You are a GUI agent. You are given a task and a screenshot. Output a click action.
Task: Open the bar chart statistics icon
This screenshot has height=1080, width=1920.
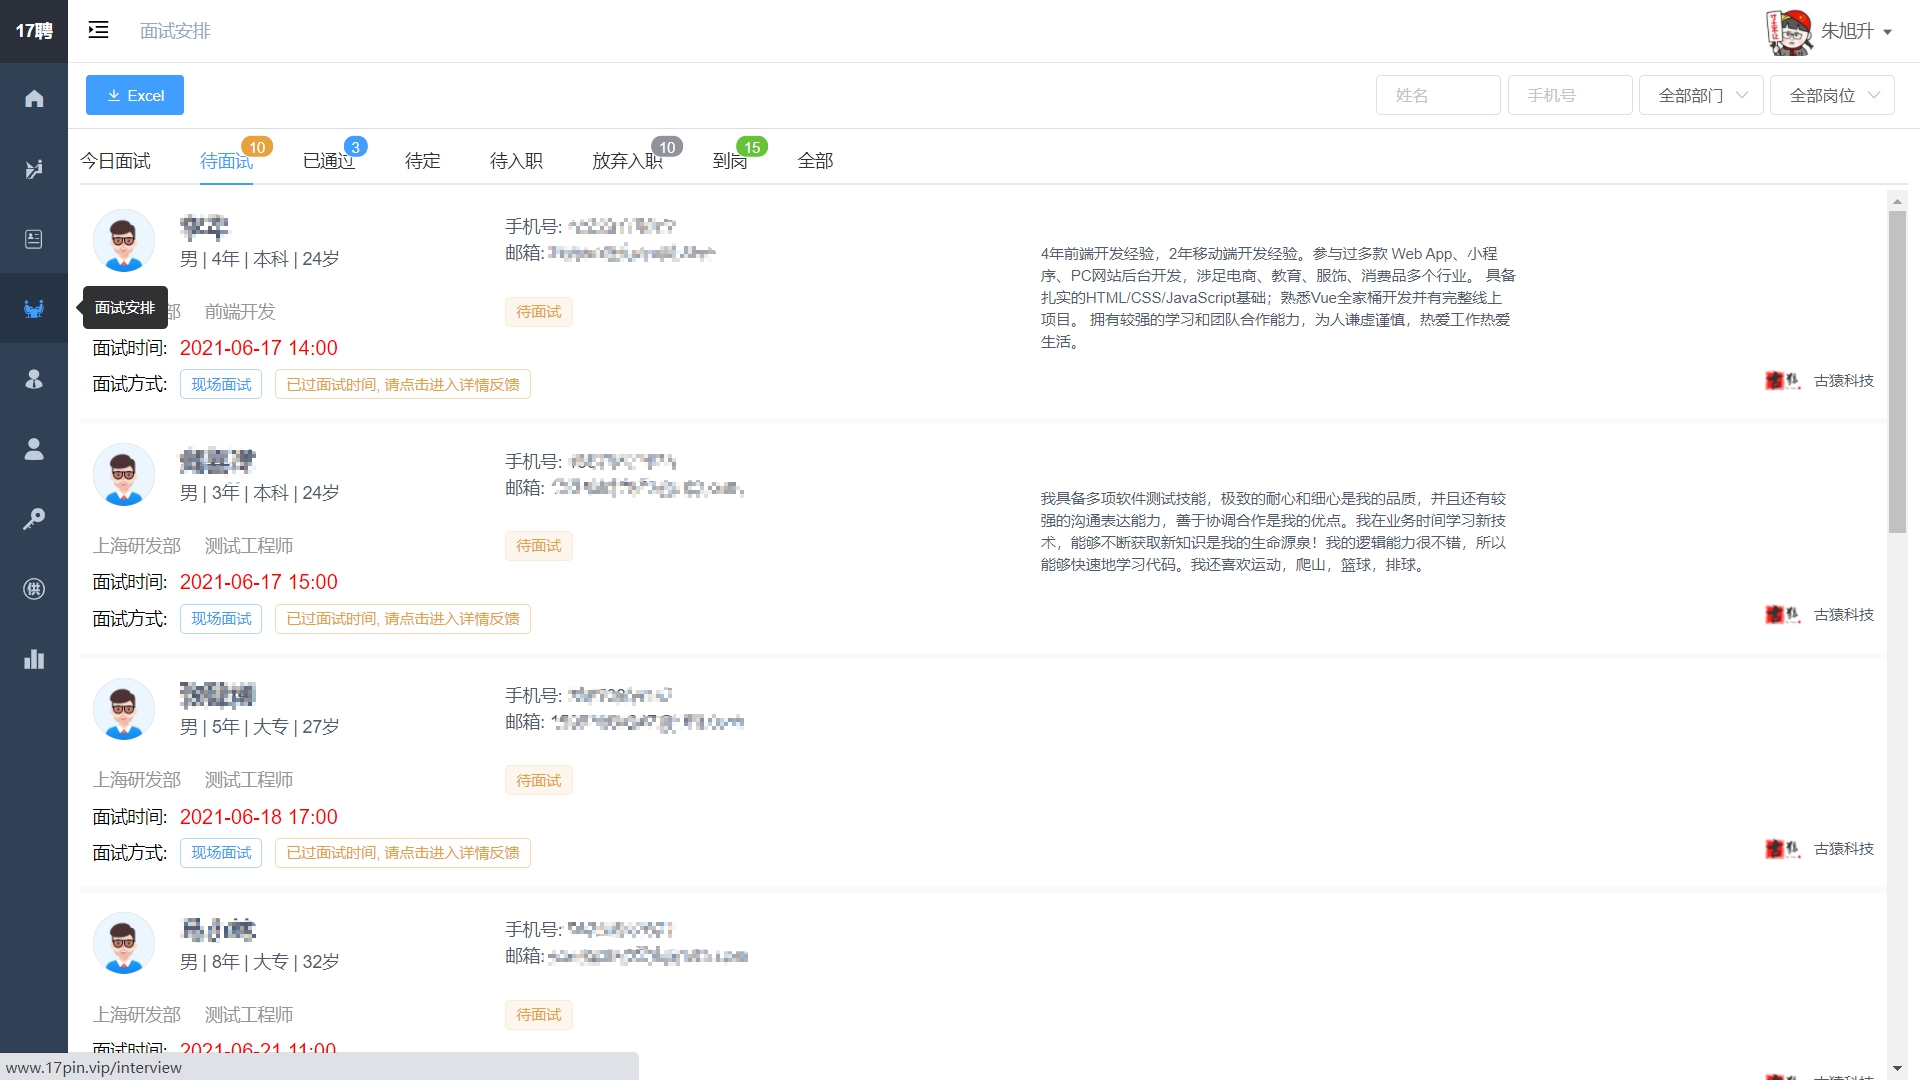tap(34, 659)
